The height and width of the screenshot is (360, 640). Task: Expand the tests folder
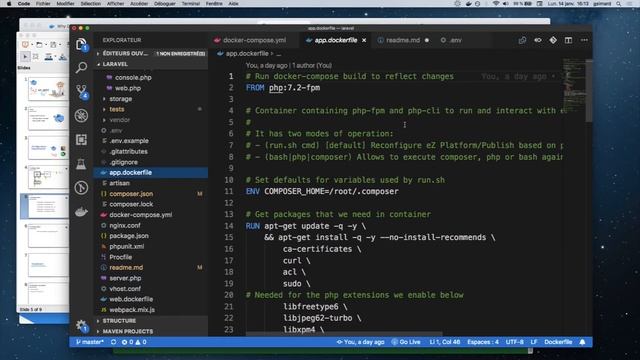click(x=116, y=109)
